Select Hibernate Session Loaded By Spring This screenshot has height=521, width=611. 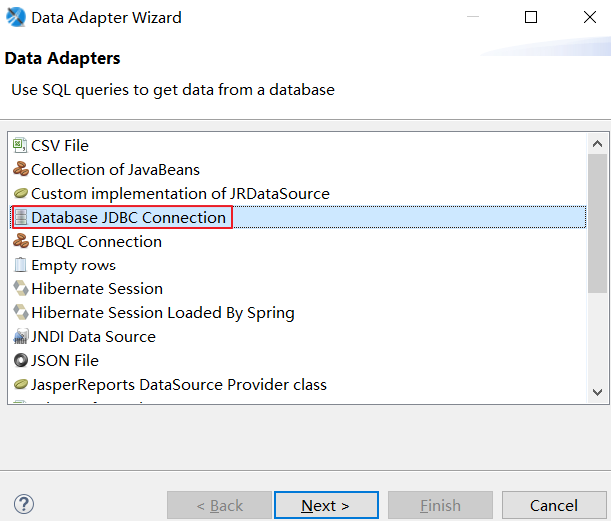(x=162, y=313)
